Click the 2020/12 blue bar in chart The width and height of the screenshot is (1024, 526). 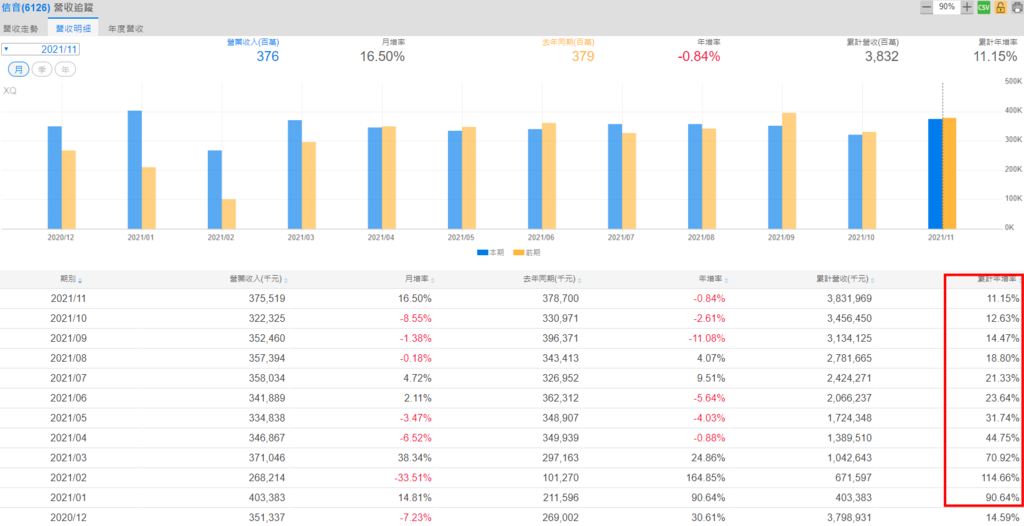coord(55,177)
